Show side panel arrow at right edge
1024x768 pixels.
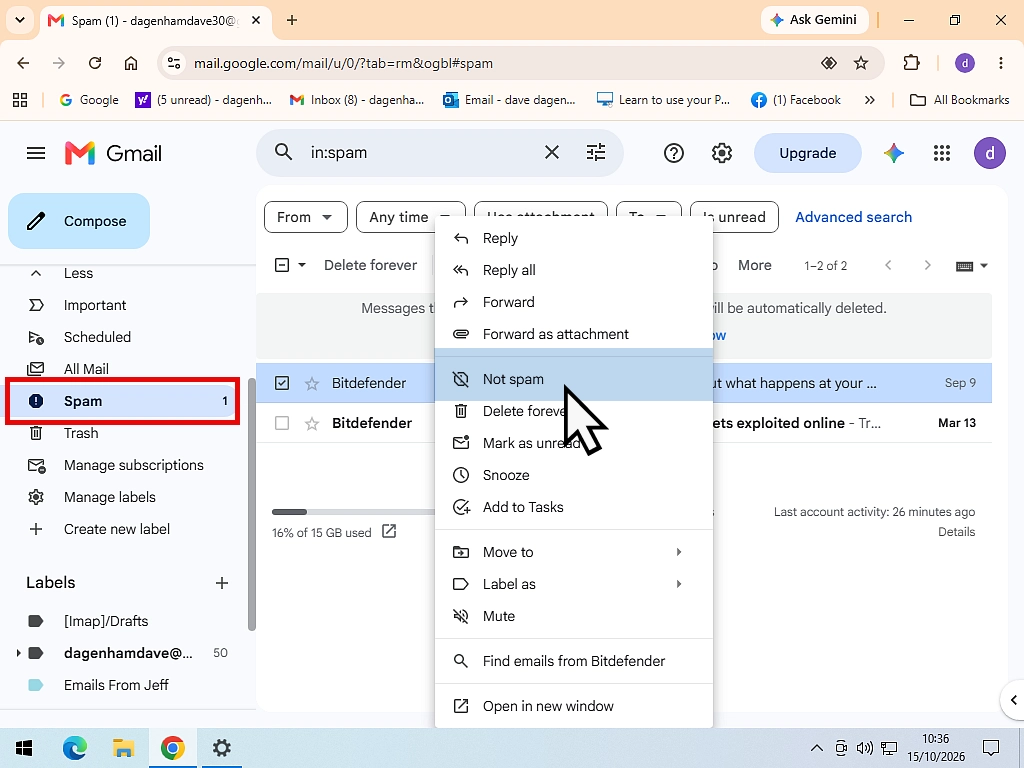[1013, 700]
